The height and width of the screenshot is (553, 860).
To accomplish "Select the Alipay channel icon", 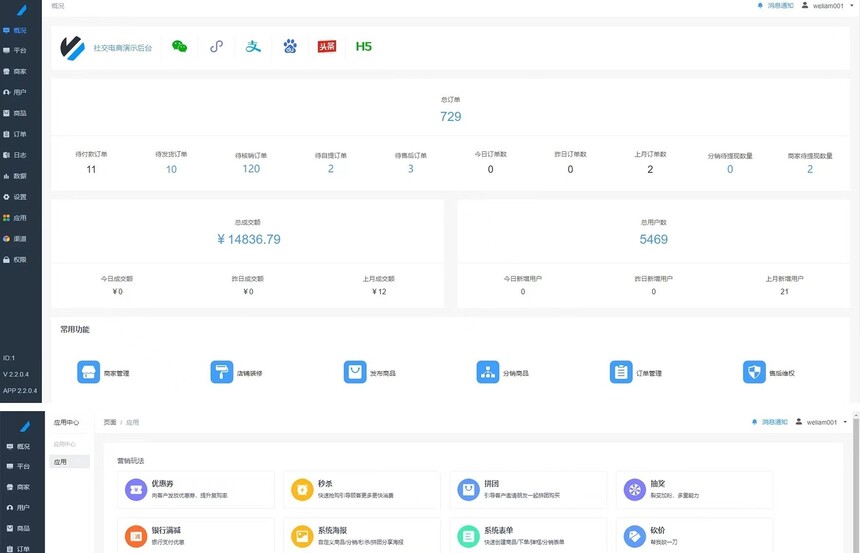I will [254, 46].
